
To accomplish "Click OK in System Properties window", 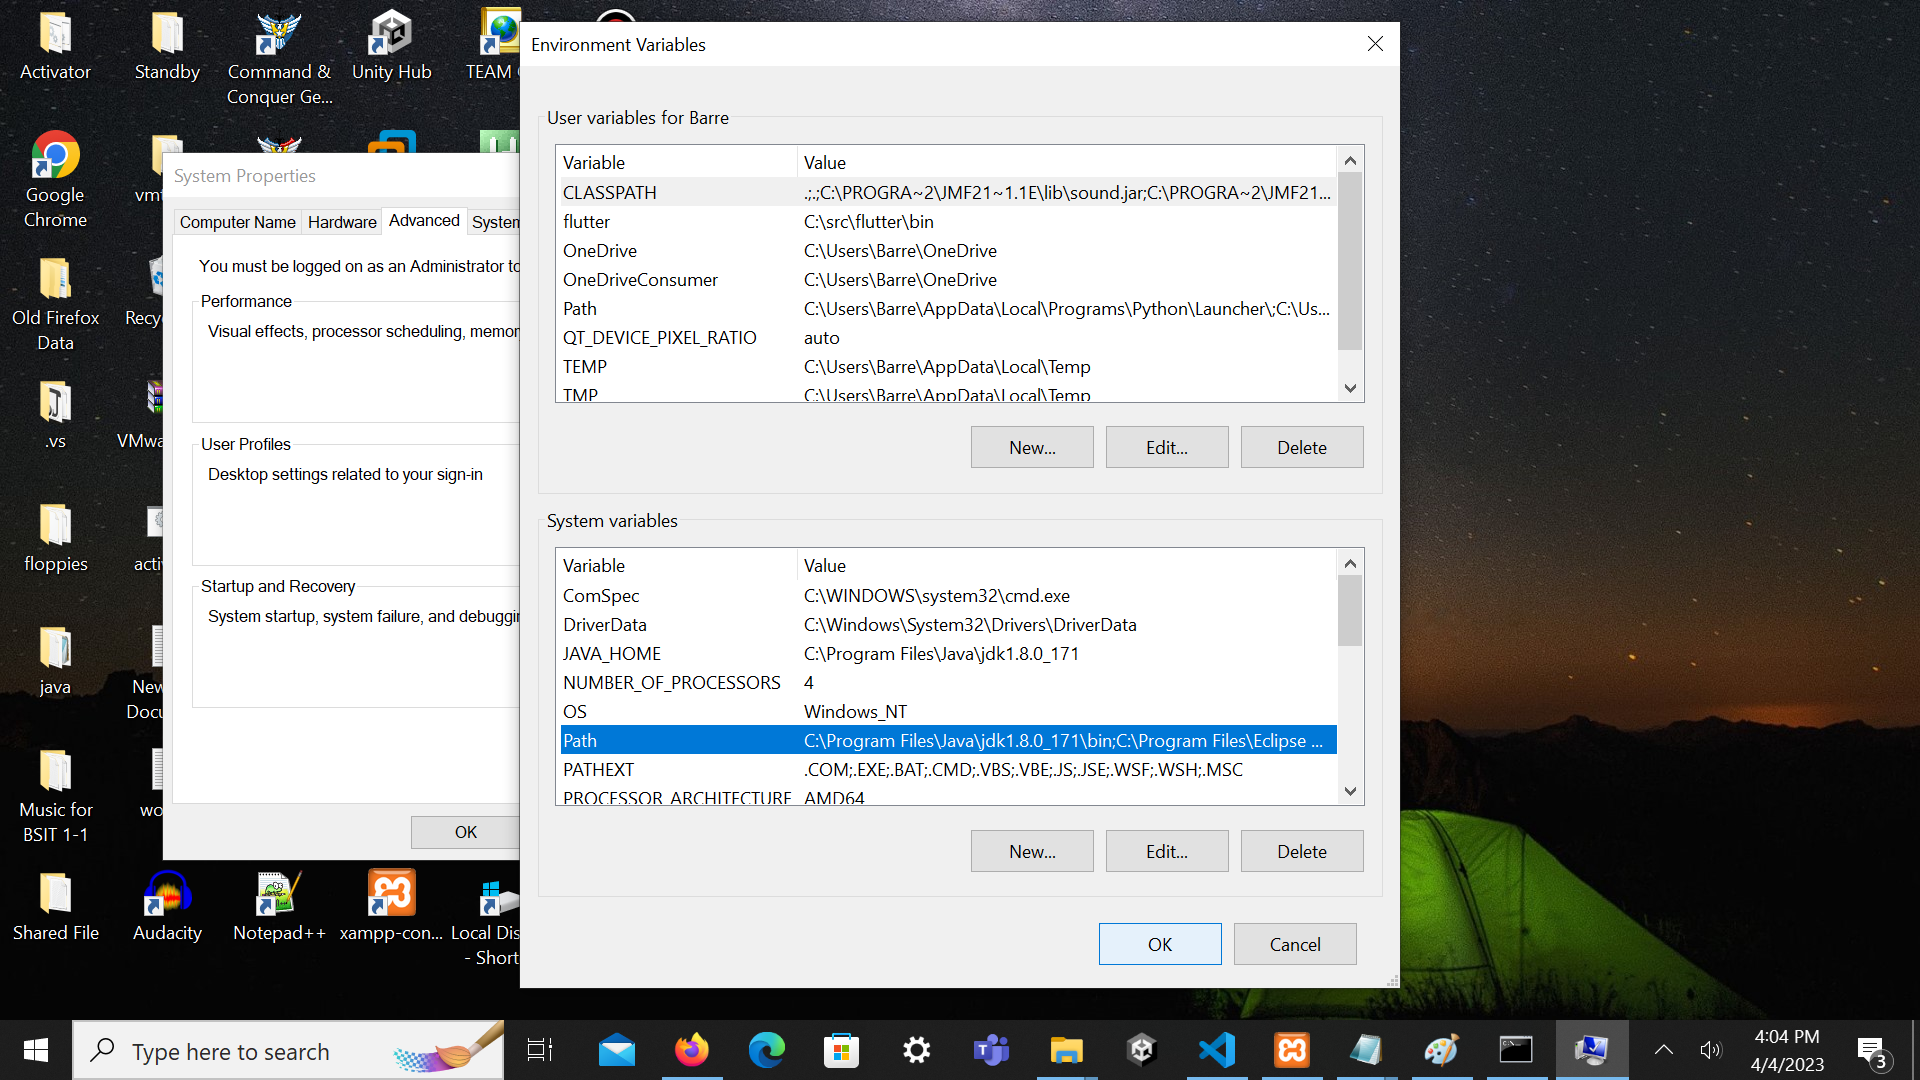I will click(466, 832).
